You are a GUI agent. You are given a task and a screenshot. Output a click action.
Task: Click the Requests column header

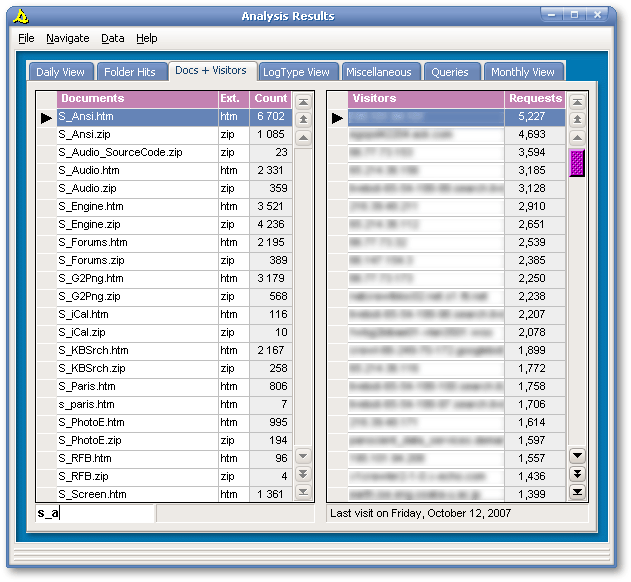point(535,99)
